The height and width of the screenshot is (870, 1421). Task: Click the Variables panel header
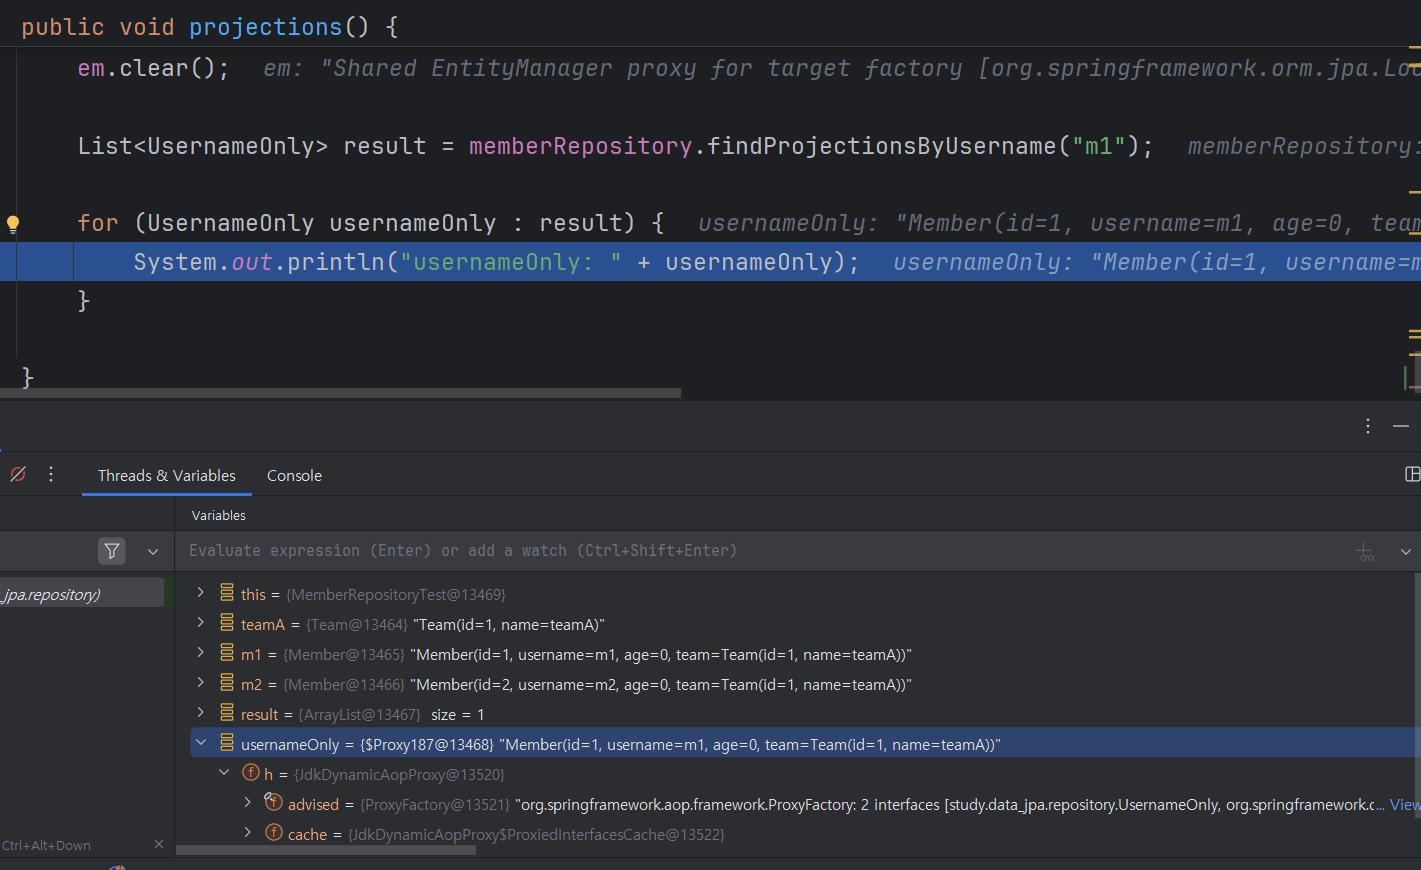[x=219, y=515]
